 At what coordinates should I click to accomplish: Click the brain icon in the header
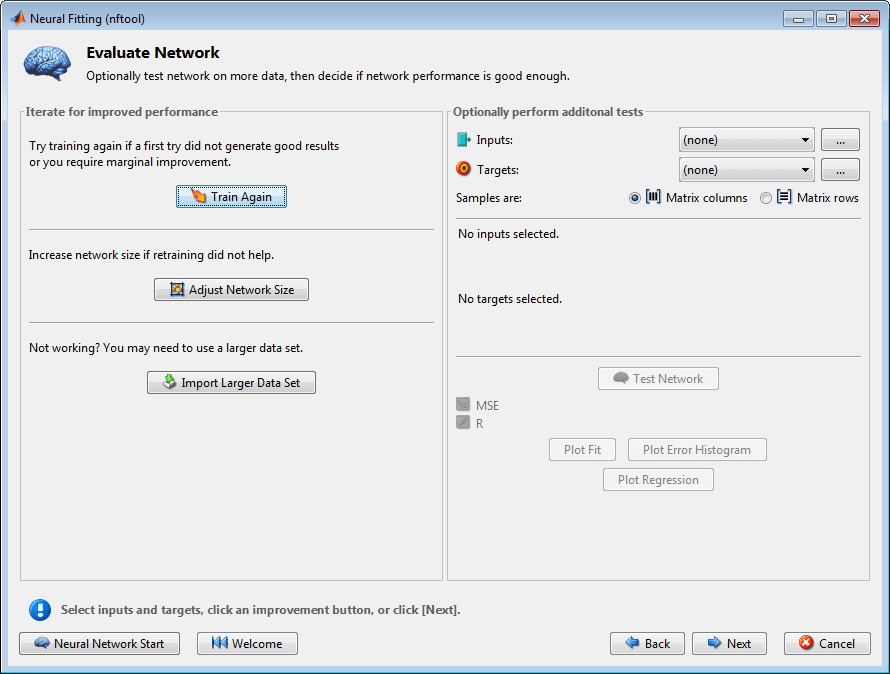[47, 63]
